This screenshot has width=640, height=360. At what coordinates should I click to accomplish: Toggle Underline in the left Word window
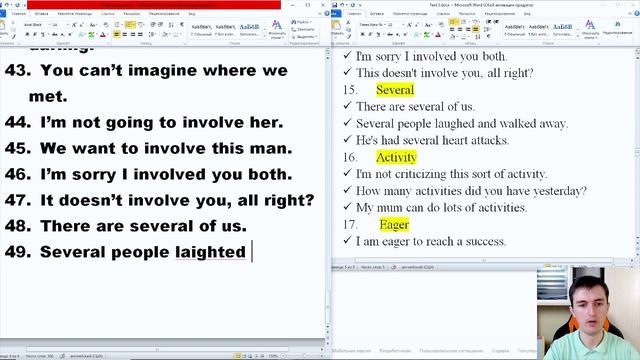(x=42, y=35)
